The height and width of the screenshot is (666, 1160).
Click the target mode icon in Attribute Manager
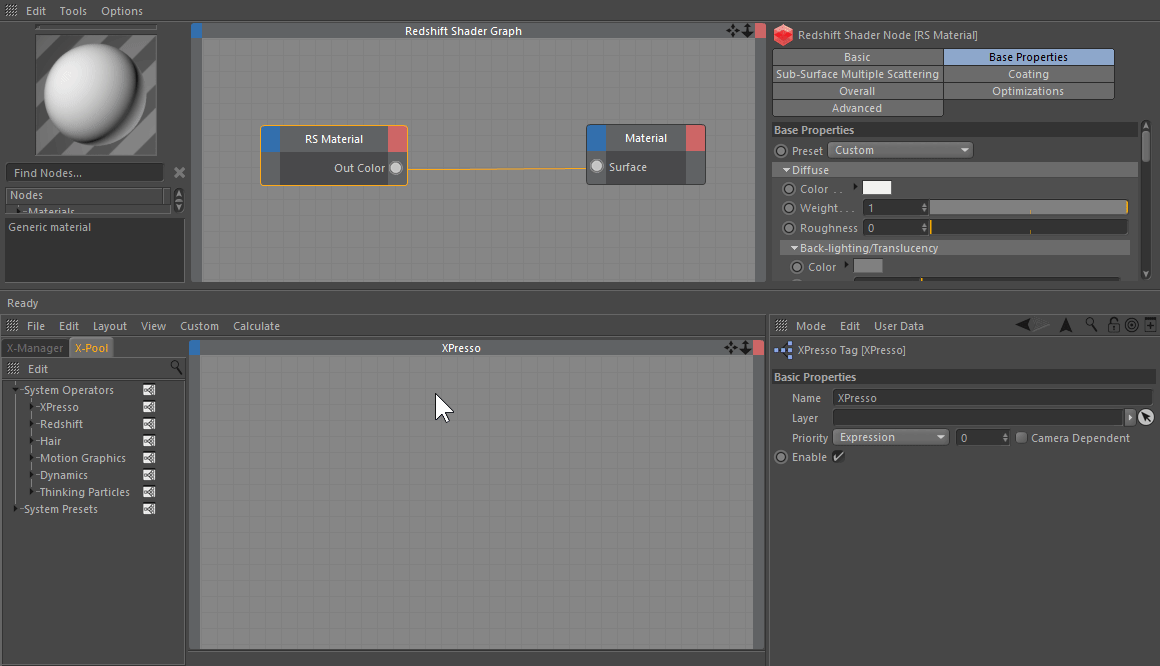coord(1131,325)
